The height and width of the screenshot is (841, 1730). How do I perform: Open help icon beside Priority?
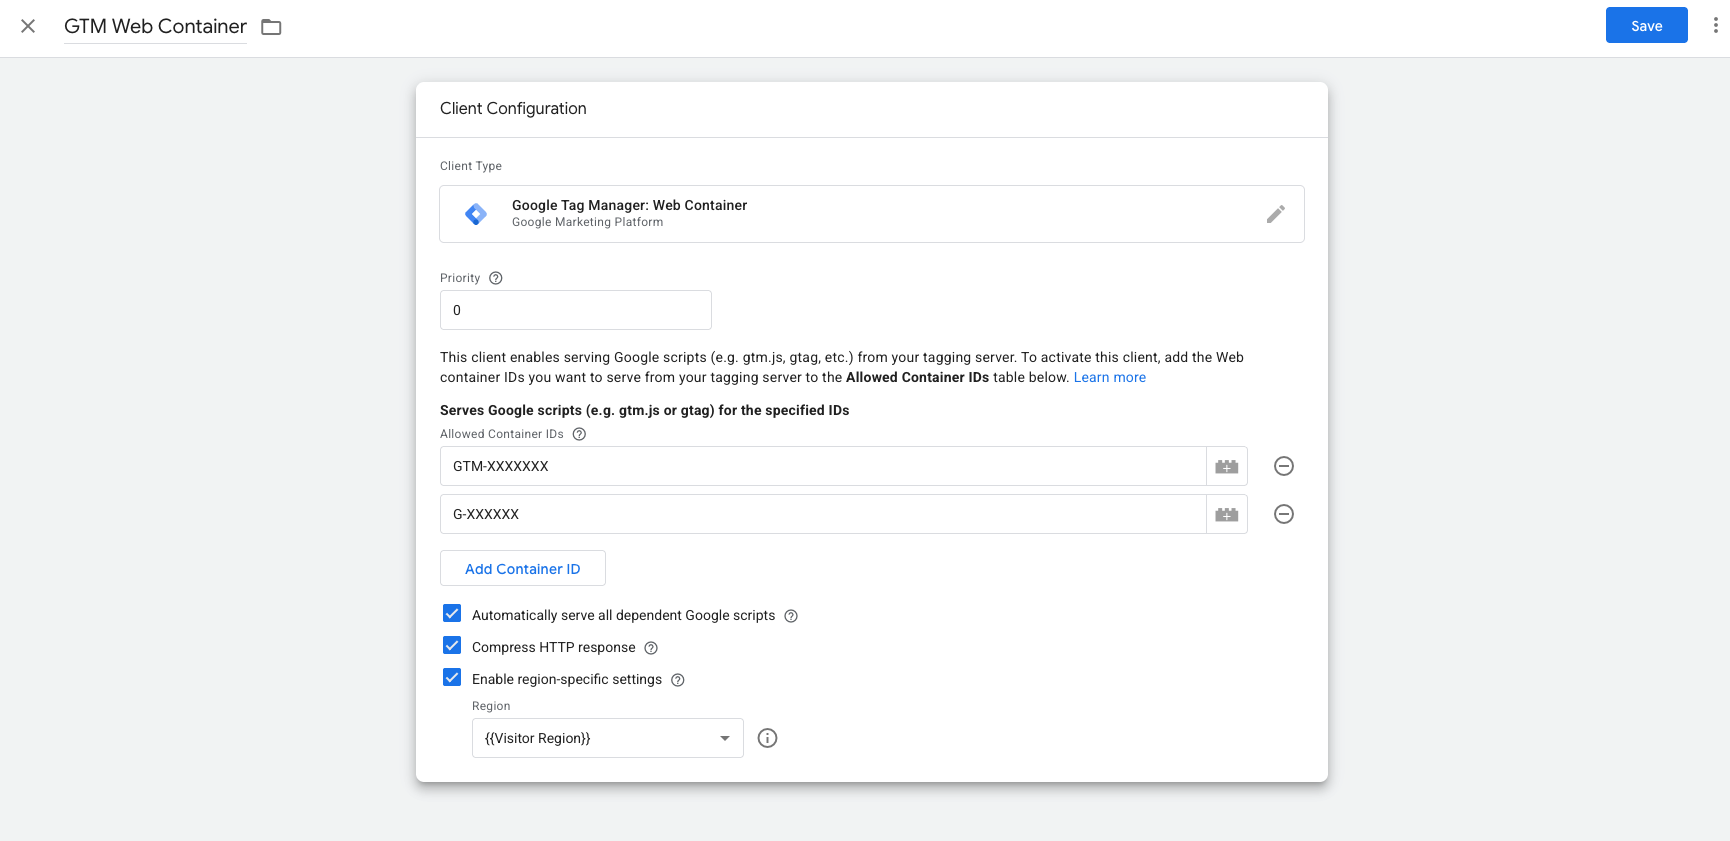point(495,278)
